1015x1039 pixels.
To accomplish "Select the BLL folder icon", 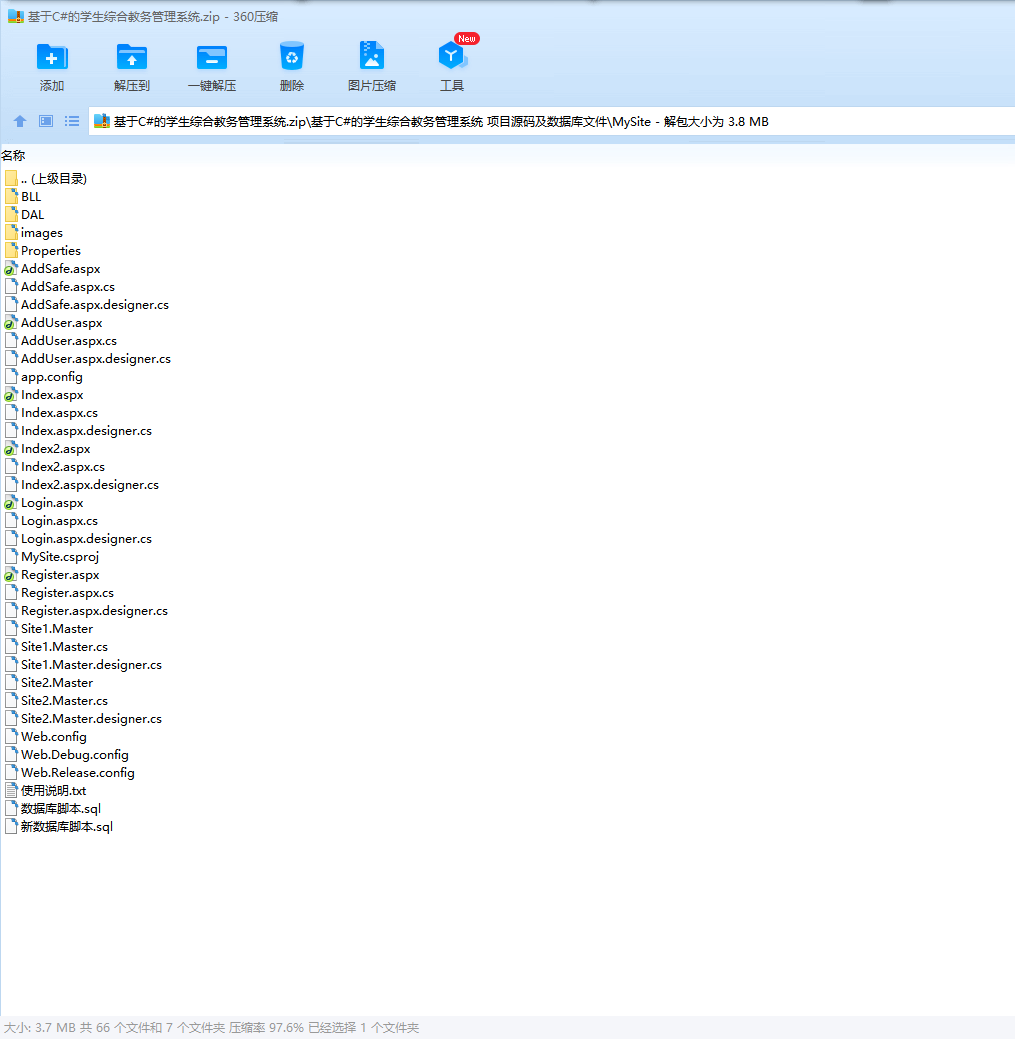I will (x=11, y=196).
